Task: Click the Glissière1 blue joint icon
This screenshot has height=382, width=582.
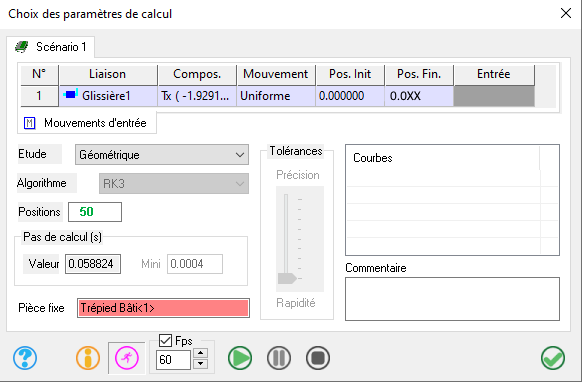Action: [70, 95]
